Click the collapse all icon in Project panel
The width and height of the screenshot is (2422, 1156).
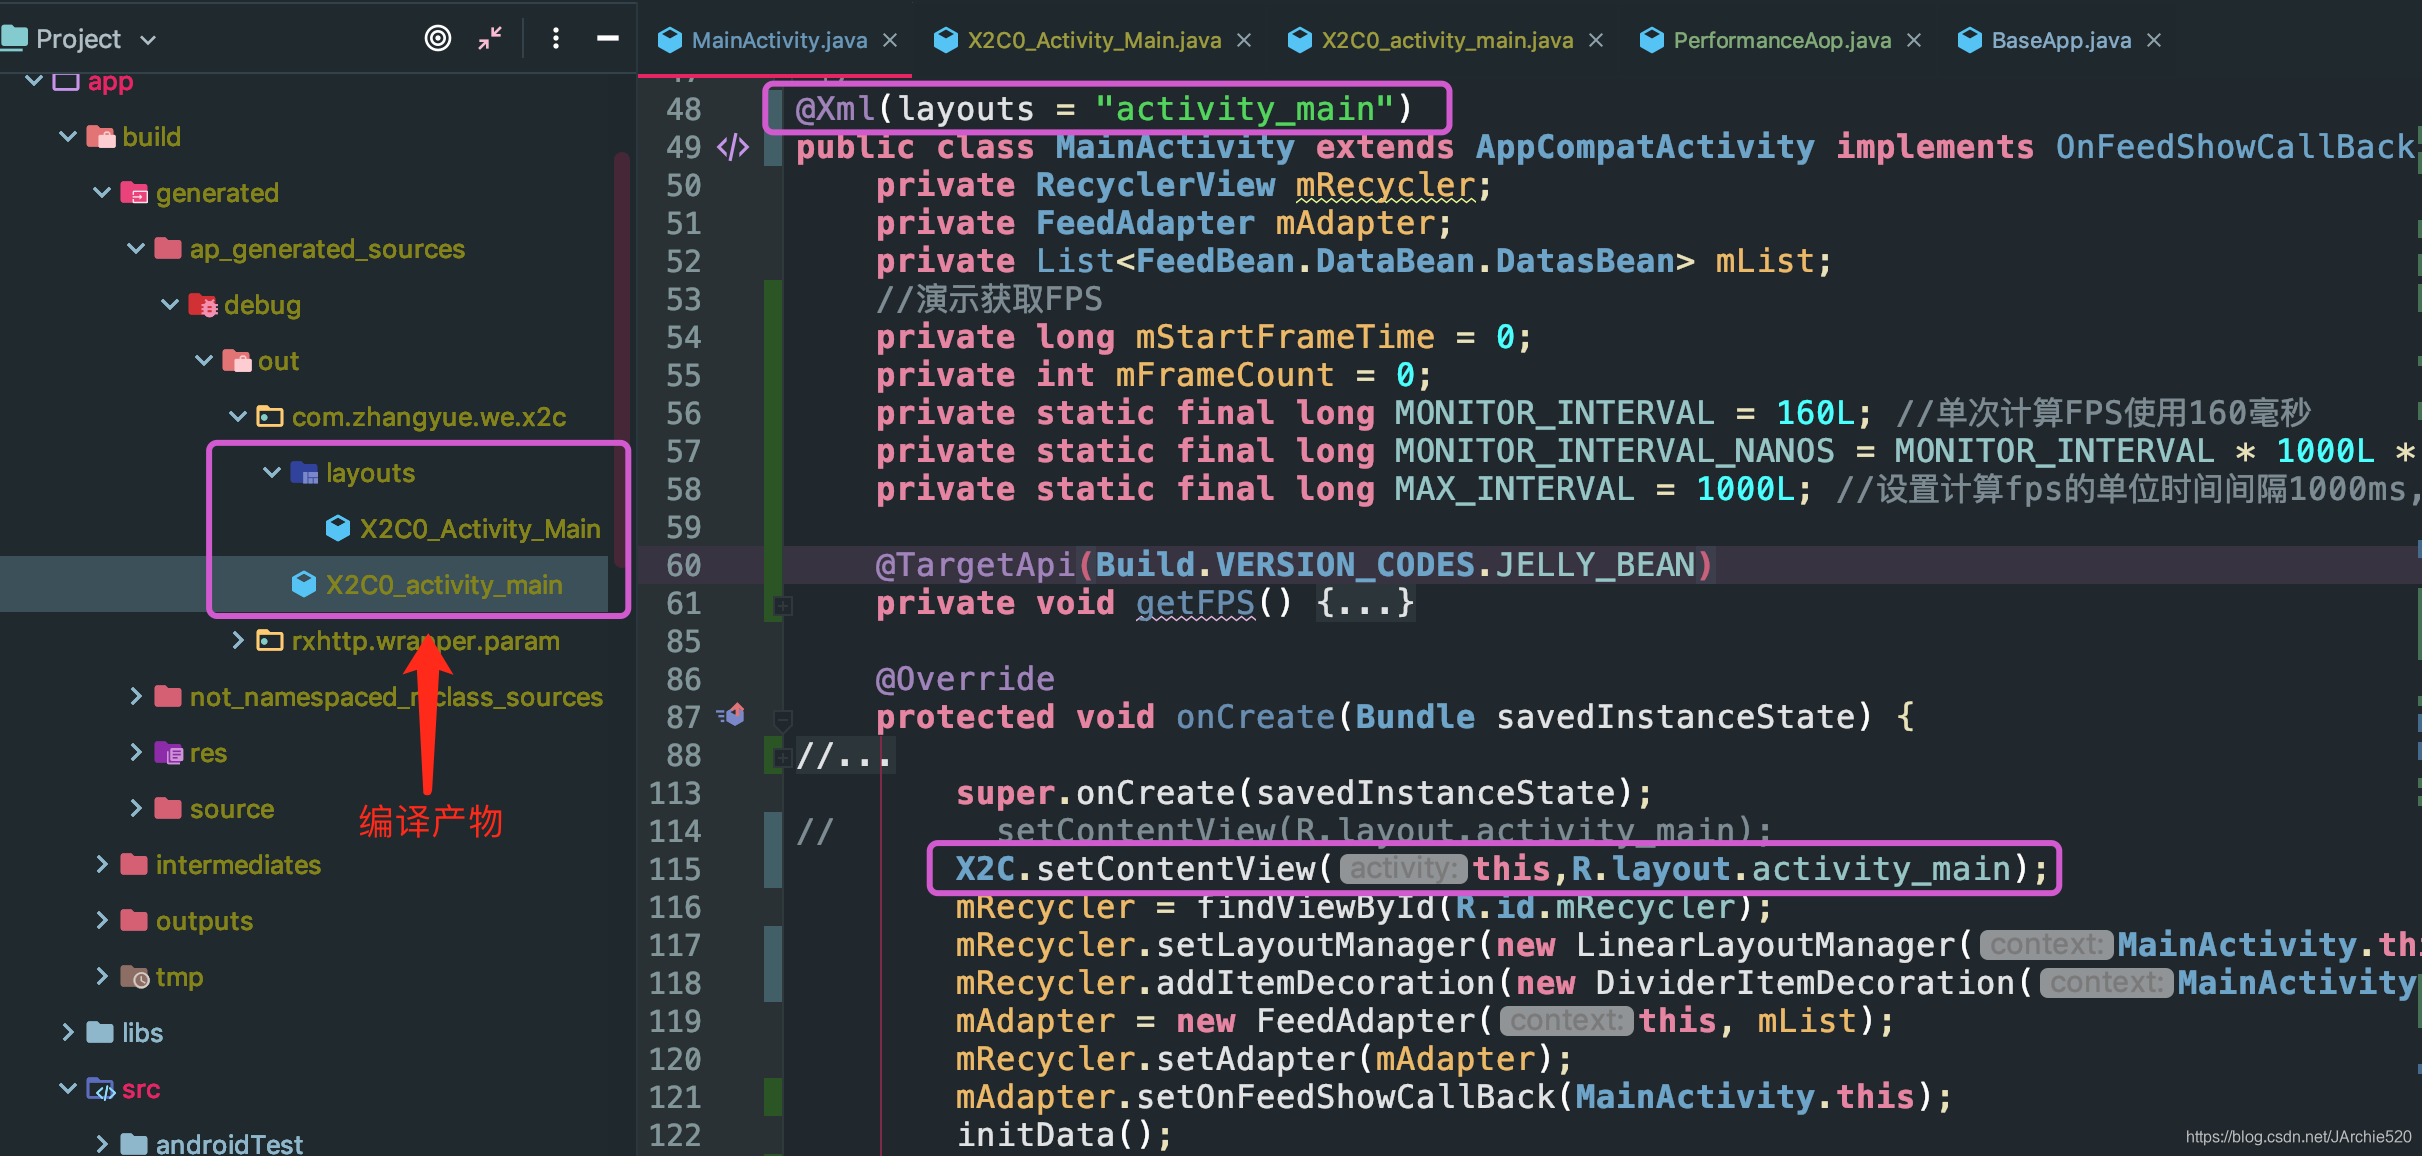[490, 39]
